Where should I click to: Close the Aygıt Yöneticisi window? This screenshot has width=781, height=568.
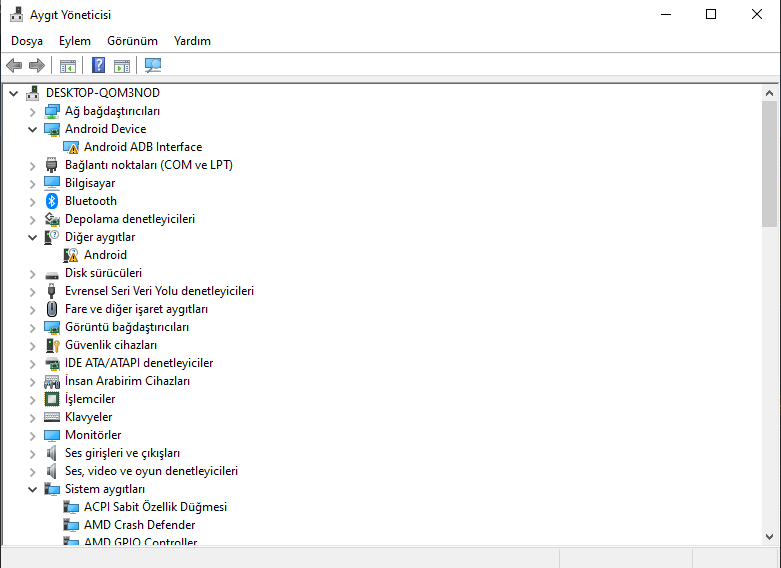757,14
